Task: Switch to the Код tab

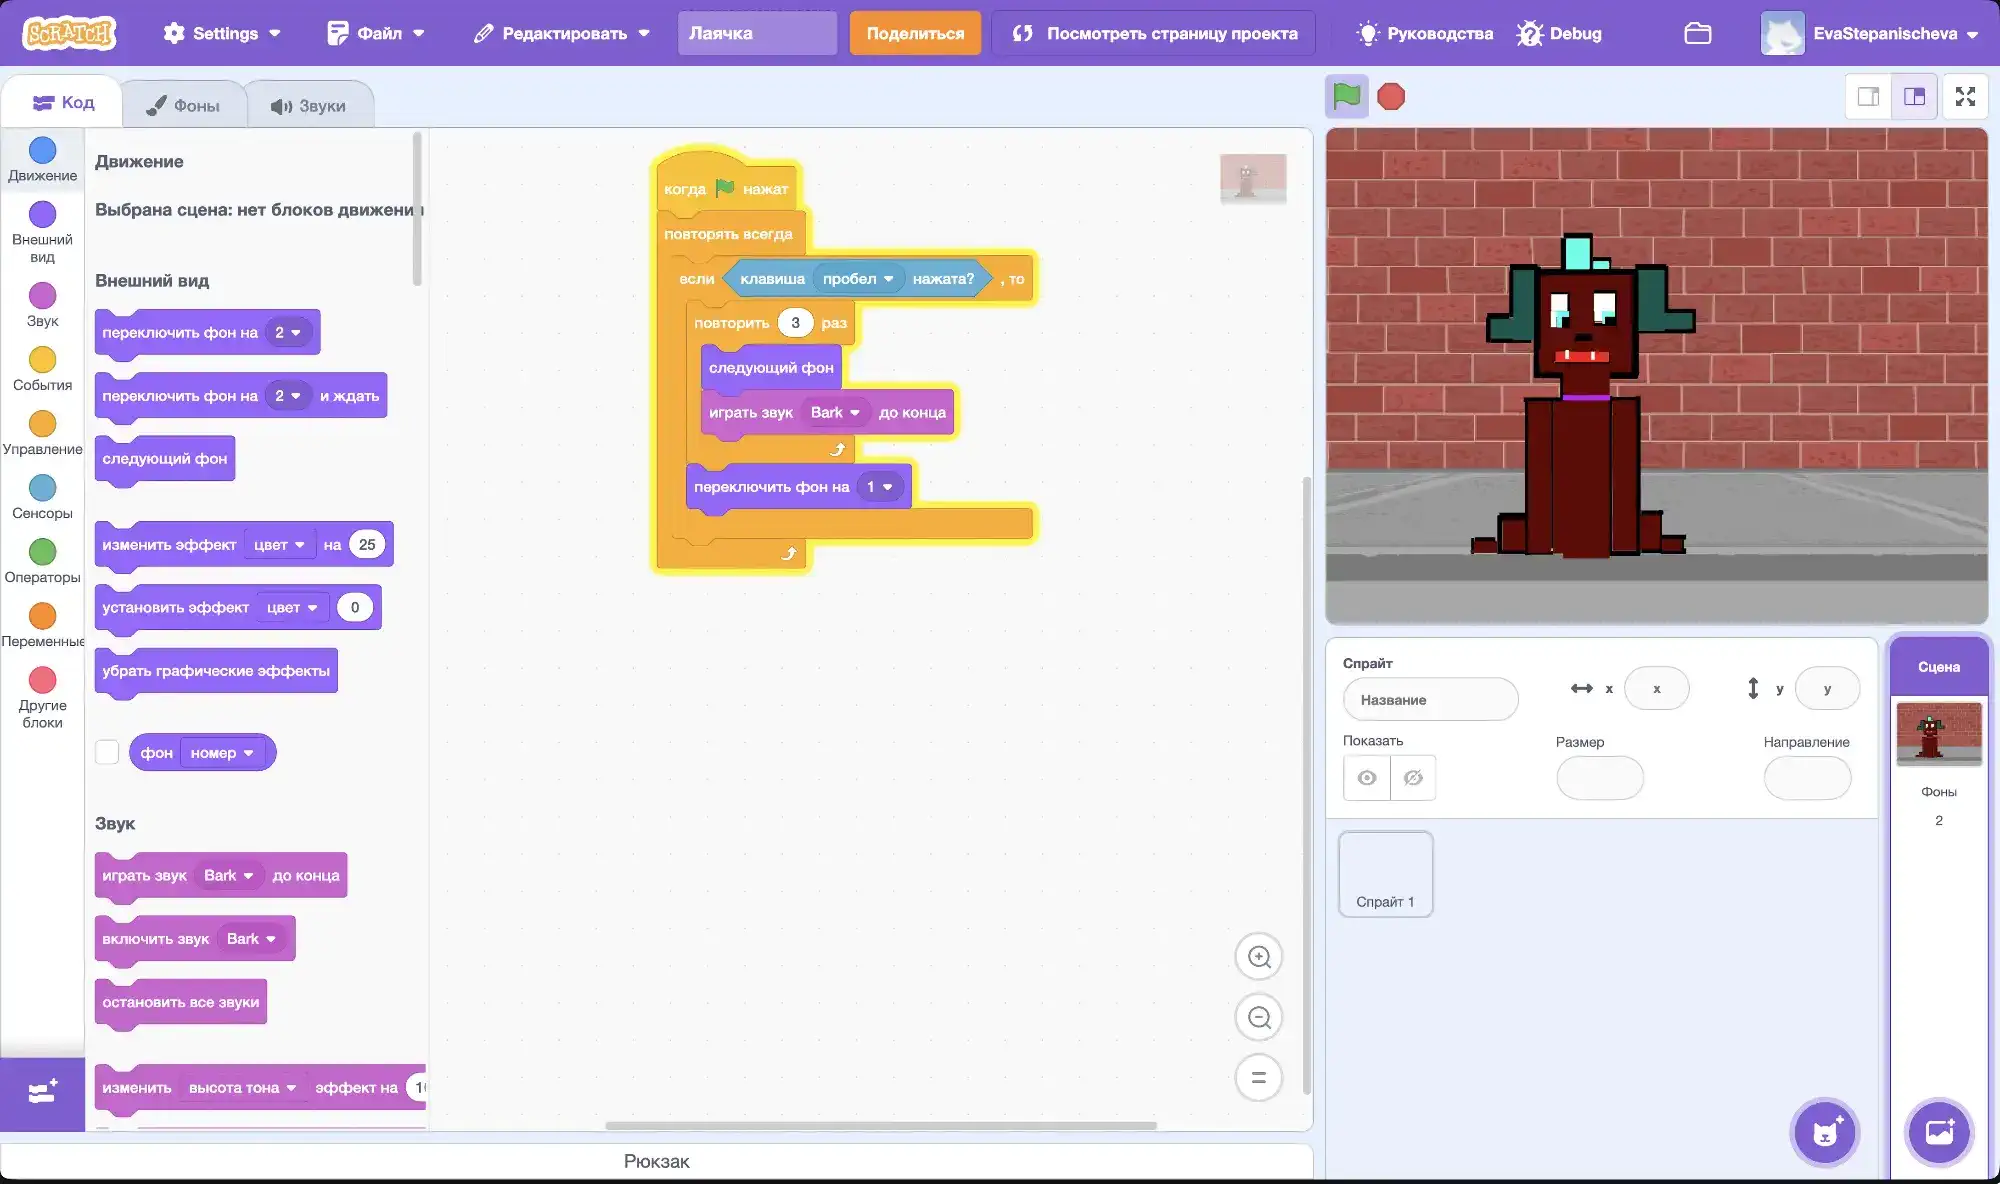Action: (63, 102)
